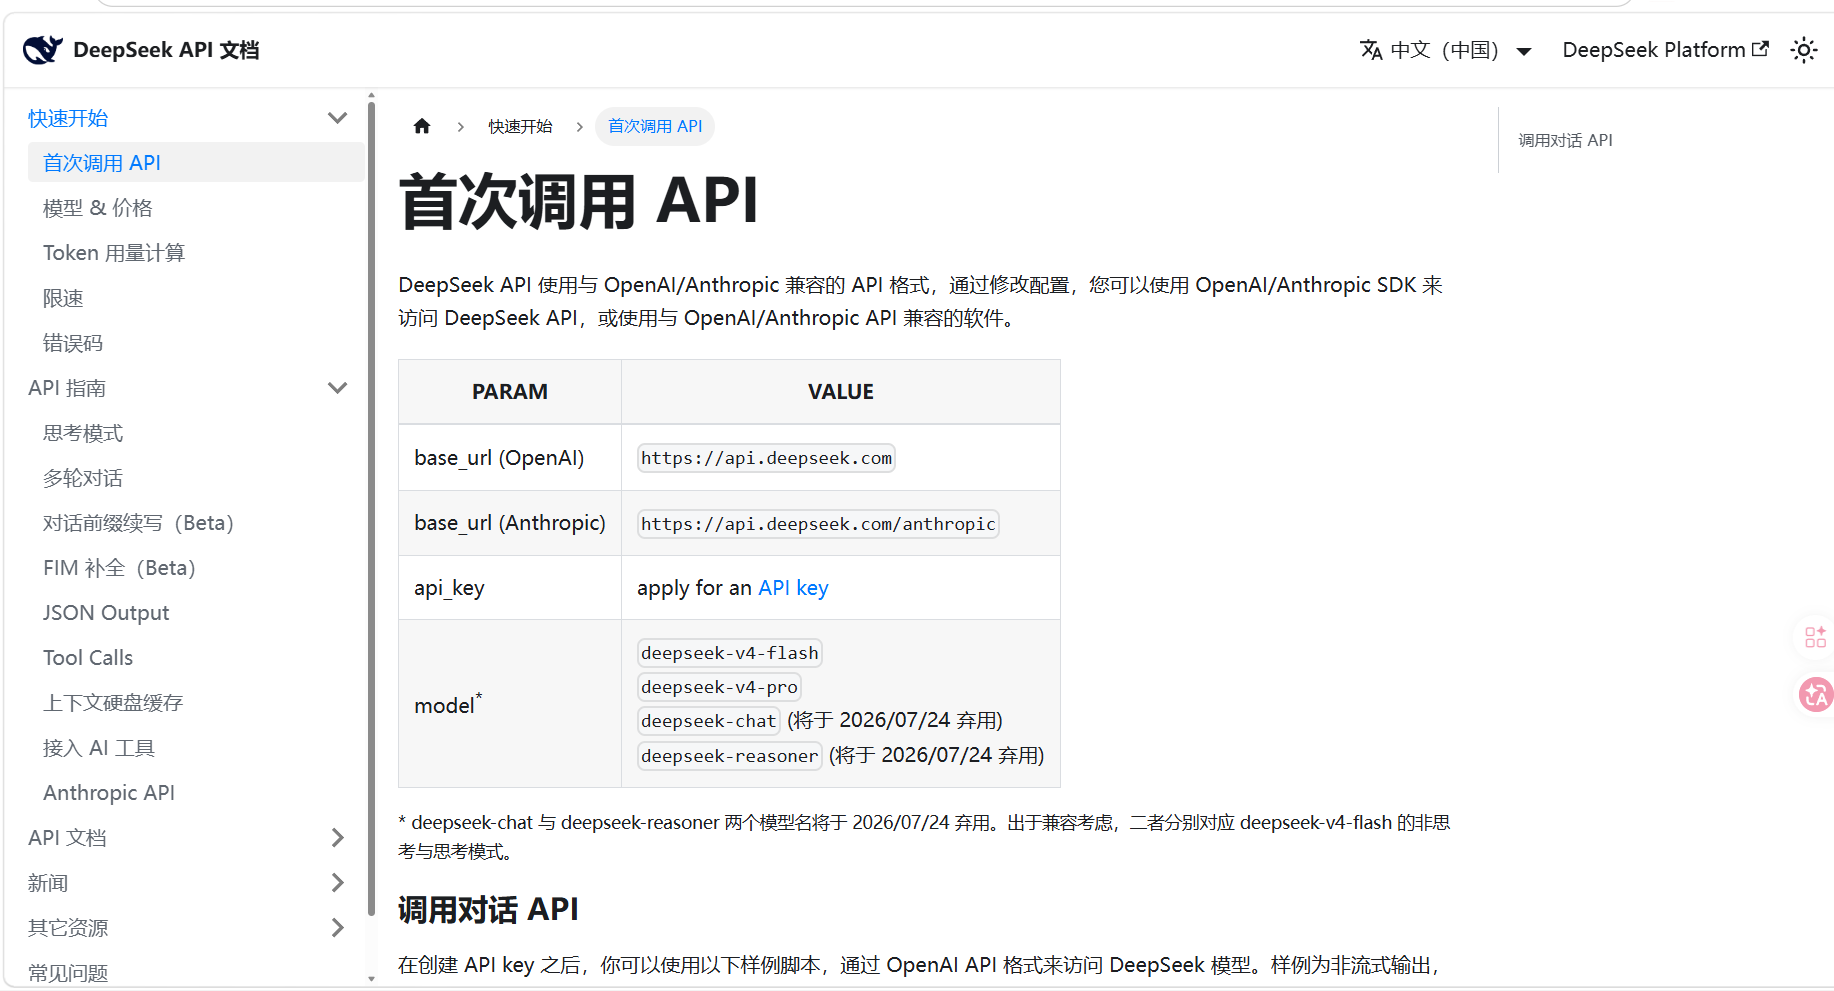The height and width of the screenshot is (991, 1834).
Task: Click the https://api.deepseek.com code value
Action: coord(766,458)
